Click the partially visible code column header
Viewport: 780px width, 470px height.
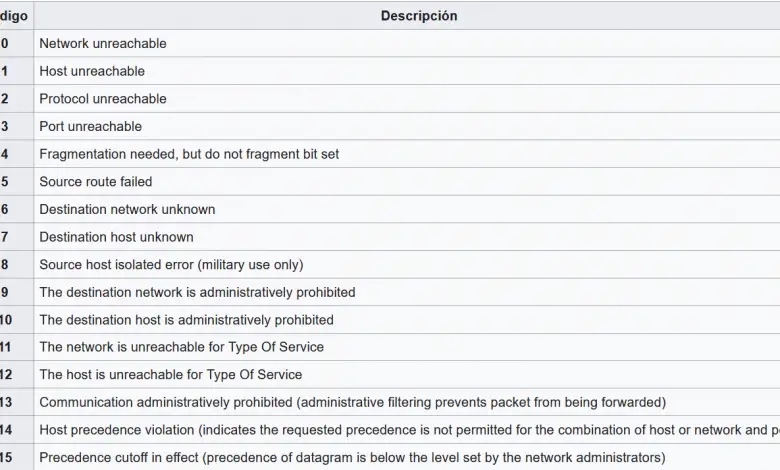point(14,16)
